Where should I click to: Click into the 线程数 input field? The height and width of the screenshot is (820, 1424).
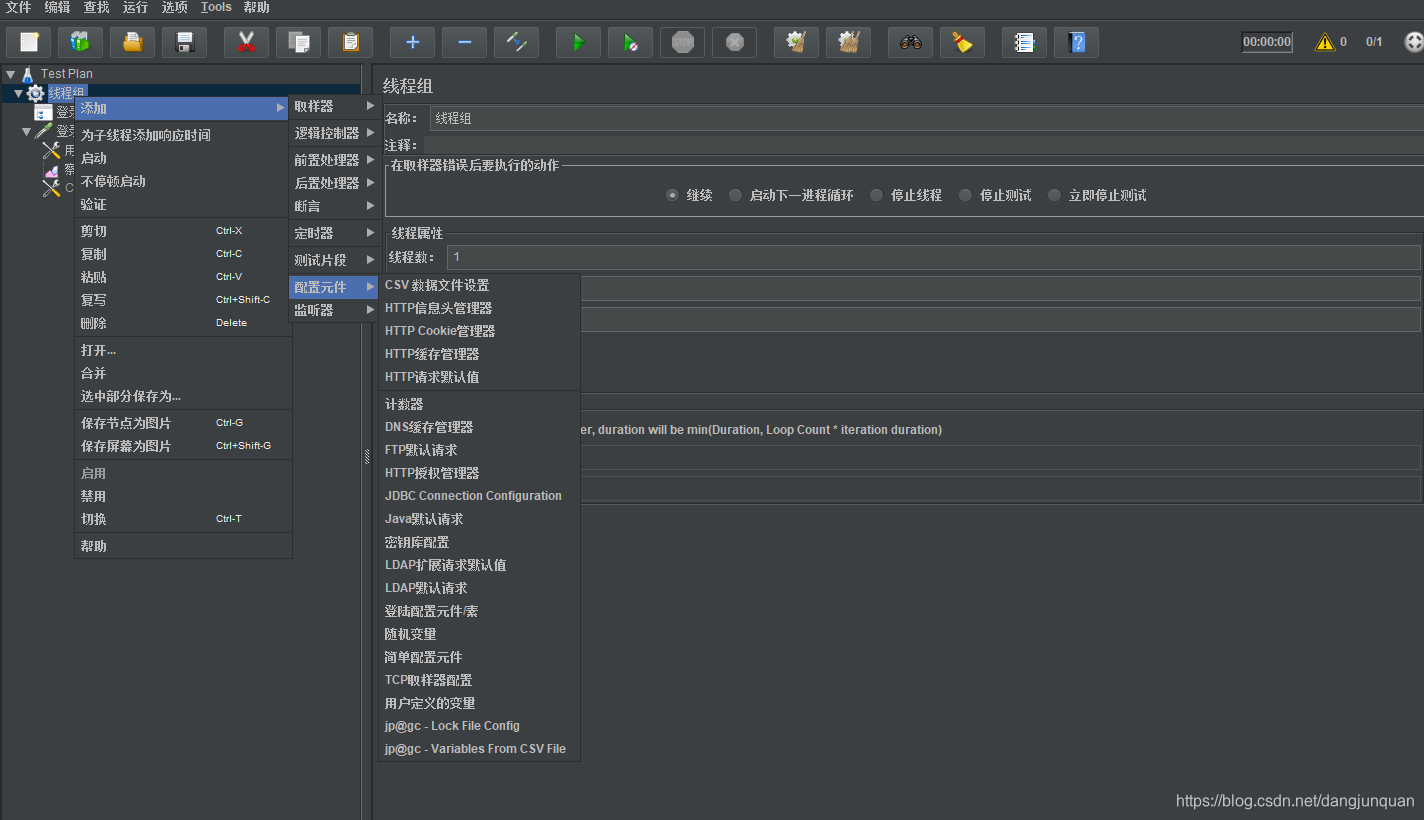point(934,257)
